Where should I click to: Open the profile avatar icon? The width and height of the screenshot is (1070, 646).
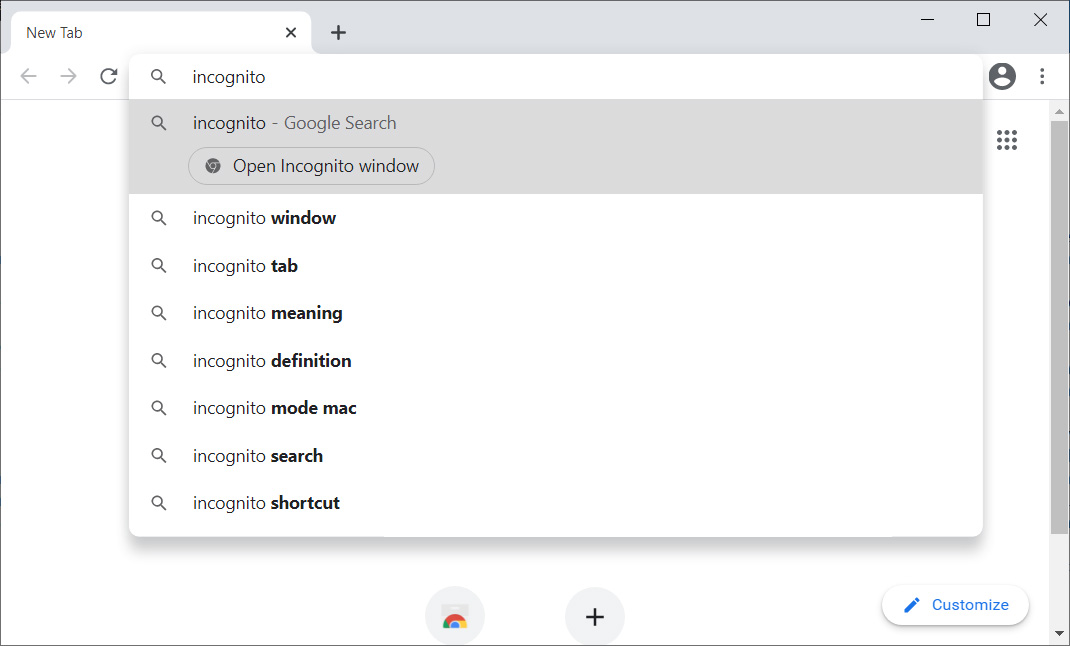pyautogui.click(x=1002, y=76)
